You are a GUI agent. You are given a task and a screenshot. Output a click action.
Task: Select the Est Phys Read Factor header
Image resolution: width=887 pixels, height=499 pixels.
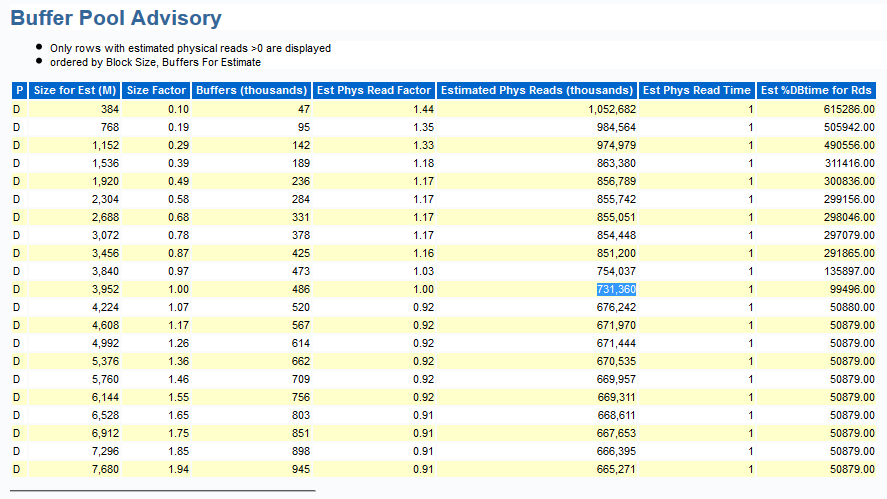point(373,90)
